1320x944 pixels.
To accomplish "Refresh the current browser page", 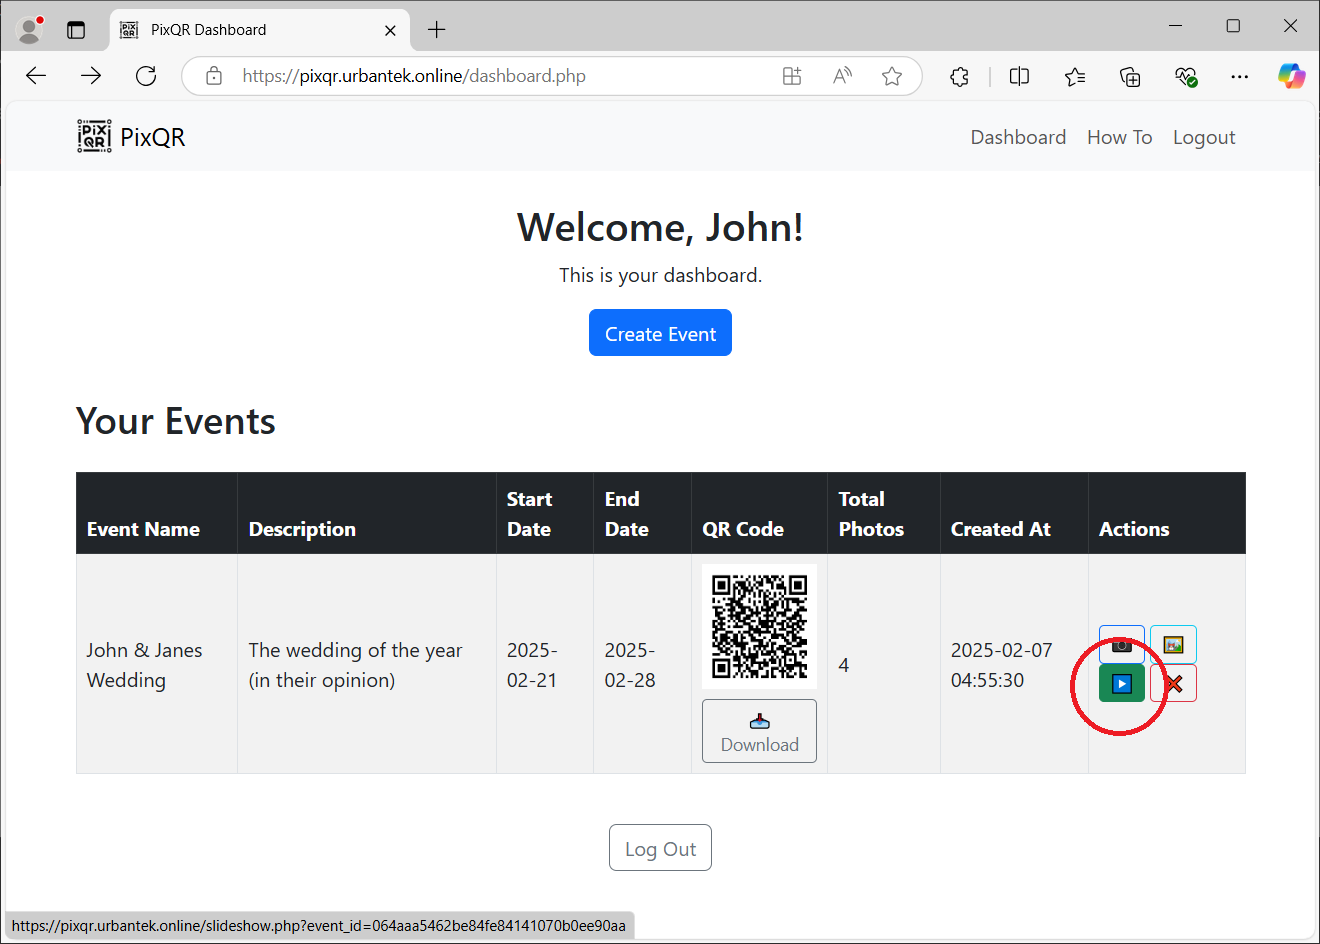I will click(146, 76).
